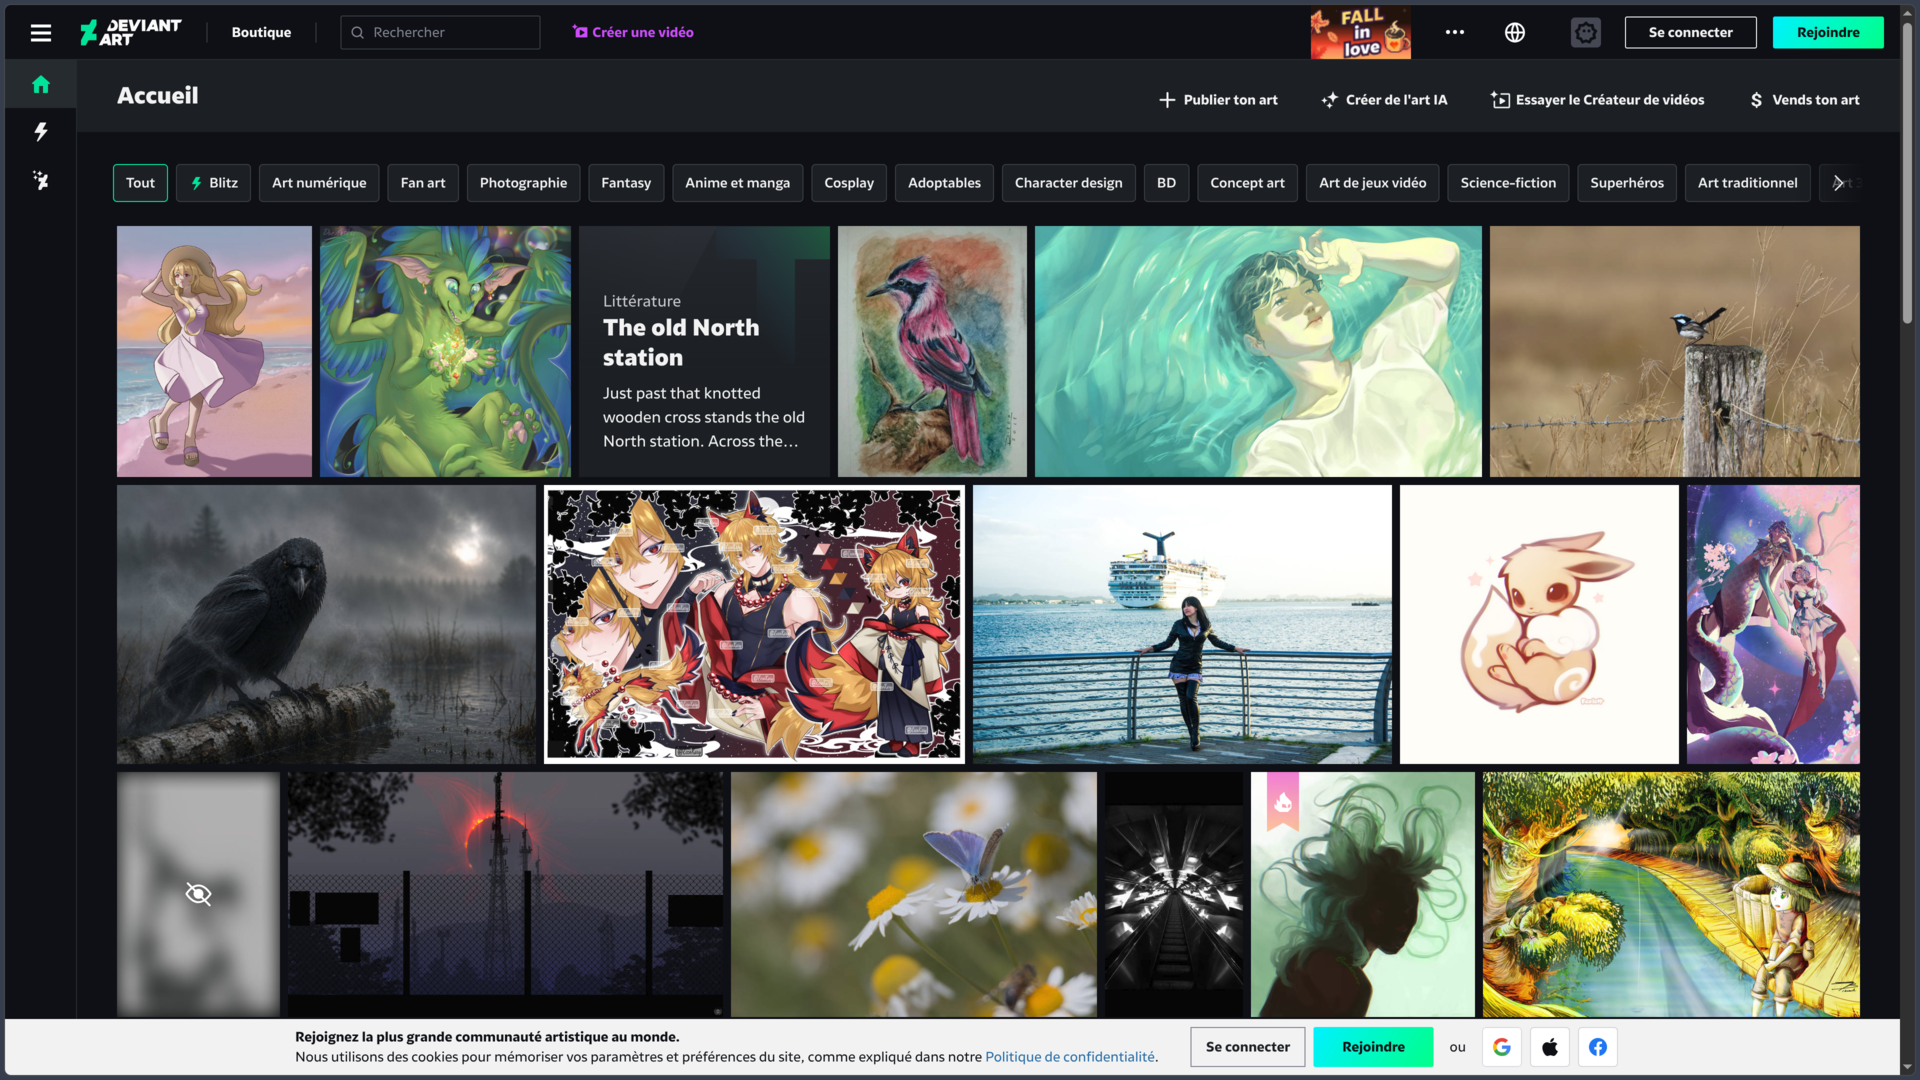The height and width of the screenshot is (1080, 1920).
Task: Open the butterfly on daisy photo
Action: pyautogui.click(x=914, y=894)
